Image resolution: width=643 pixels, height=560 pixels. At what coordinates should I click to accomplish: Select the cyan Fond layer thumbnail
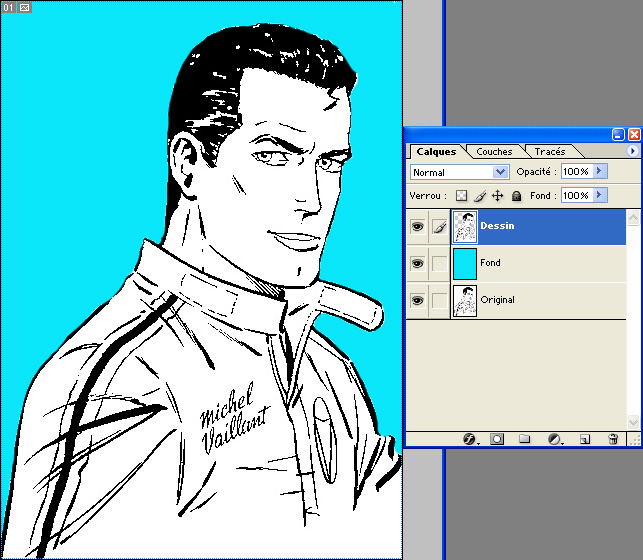coord(464,264)
